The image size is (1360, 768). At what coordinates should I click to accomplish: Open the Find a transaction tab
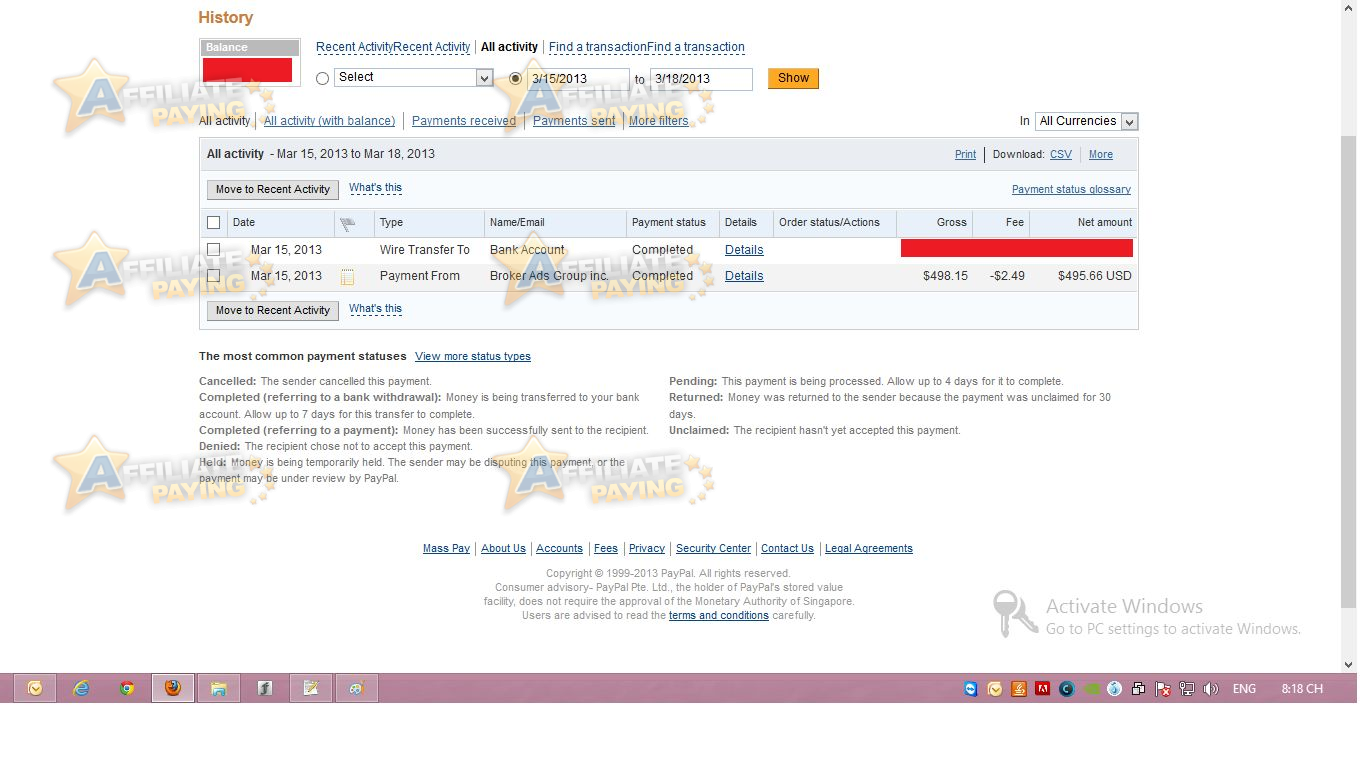[x=647, y=47]
